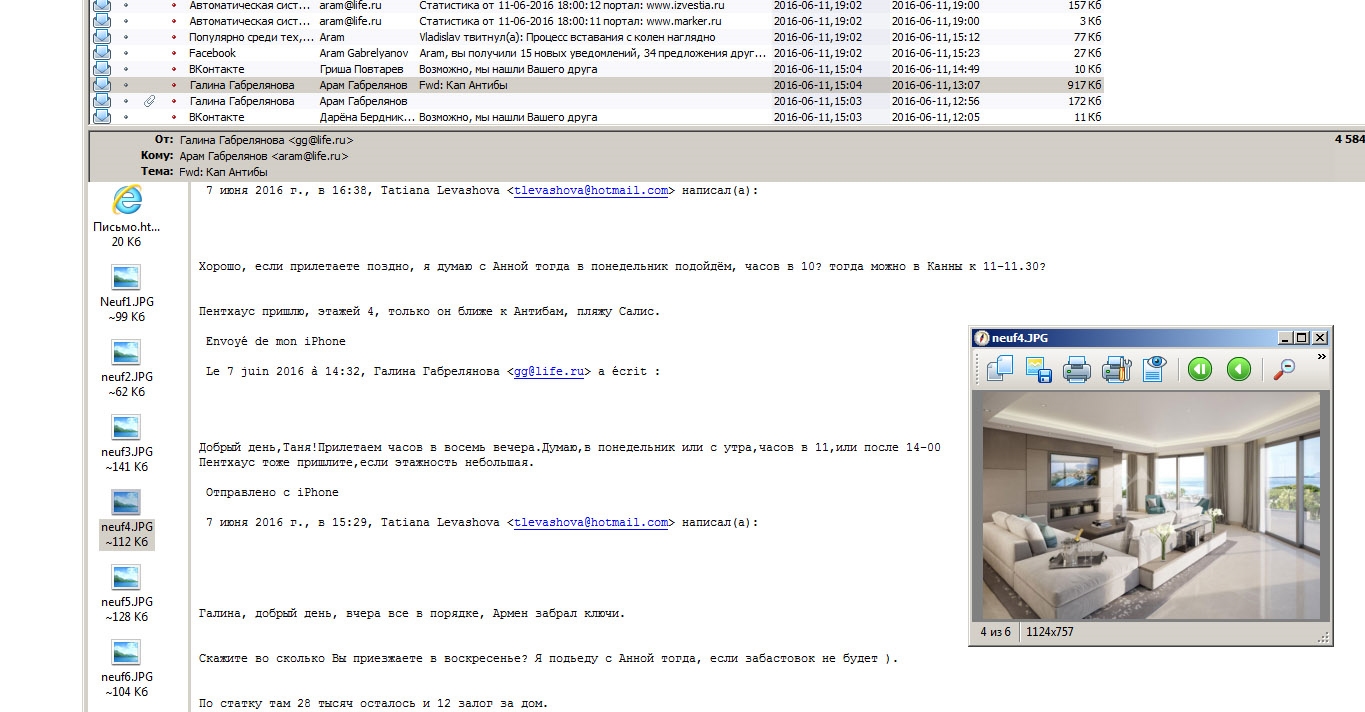
Task: Toggle the red flag dot on Facebook message
Action: pyautogui.click(x=174, y=53)
